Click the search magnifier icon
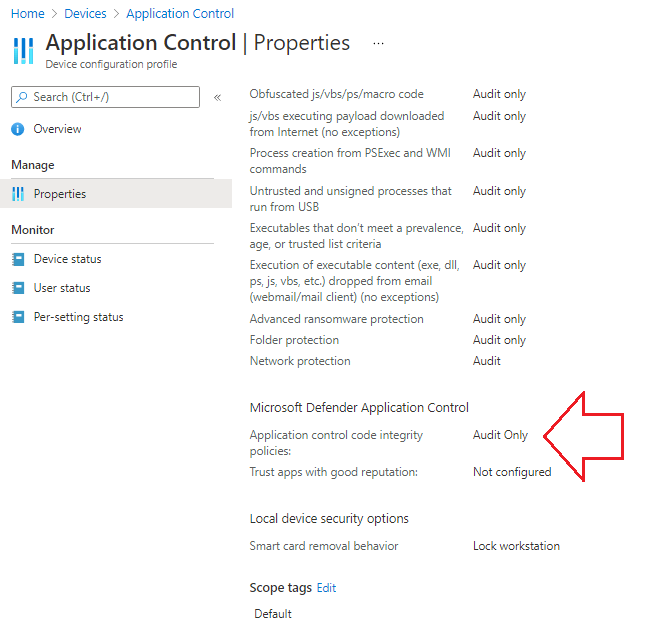The height and width of the screenshot is (631, 665). [21, 97]
